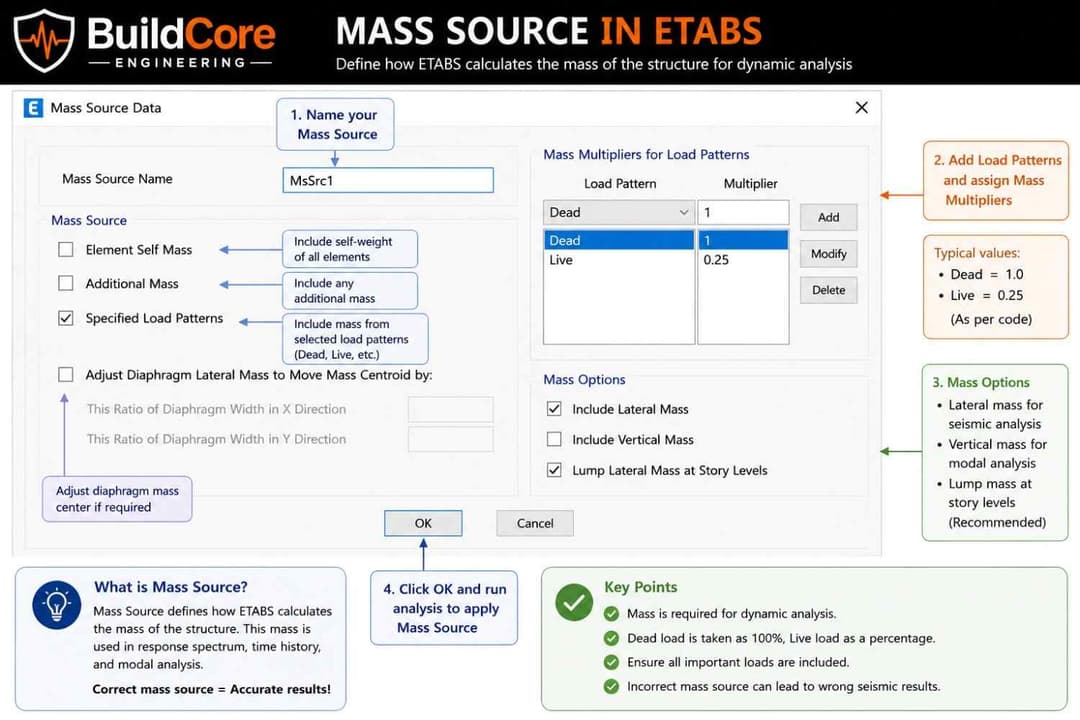
Task: Click the Mass Source Name input field
Action: [x=388, y=181]
